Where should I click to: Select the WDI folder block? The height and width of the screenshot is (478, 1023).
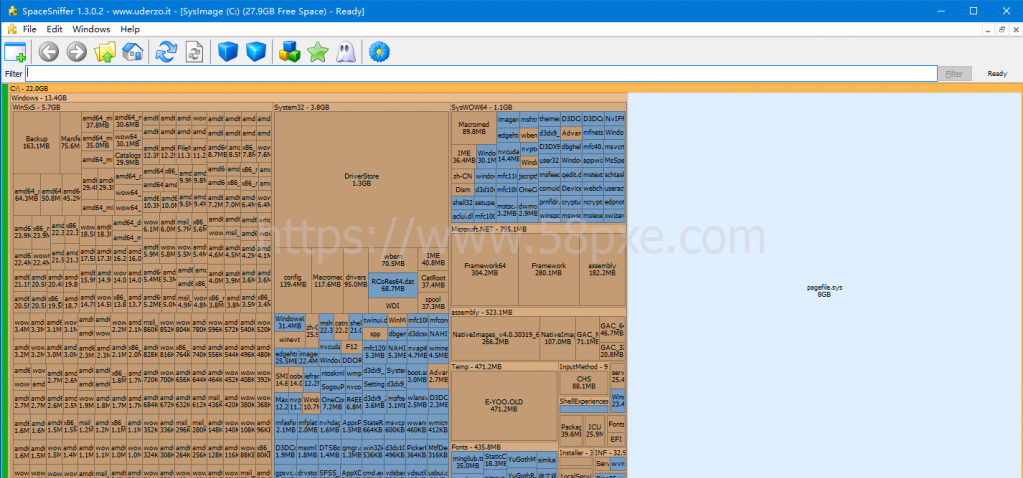393,305
